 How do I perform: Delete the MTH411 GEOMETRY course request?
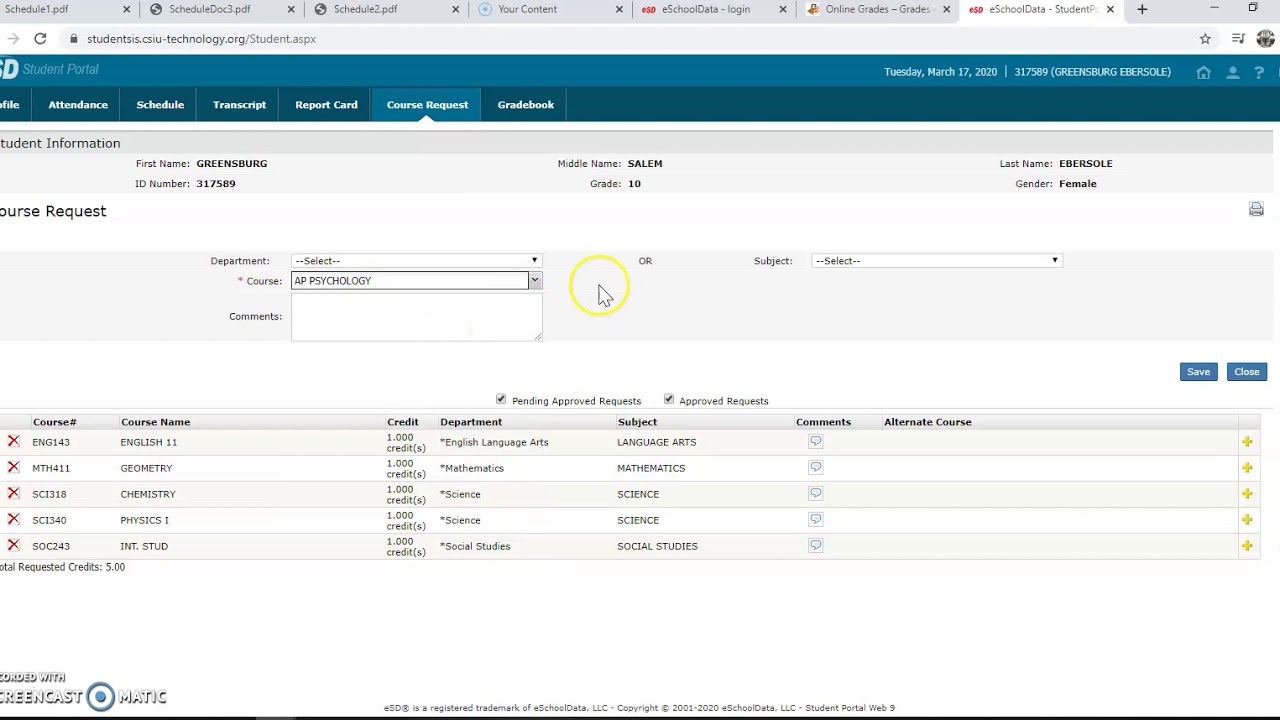(13, 467)
